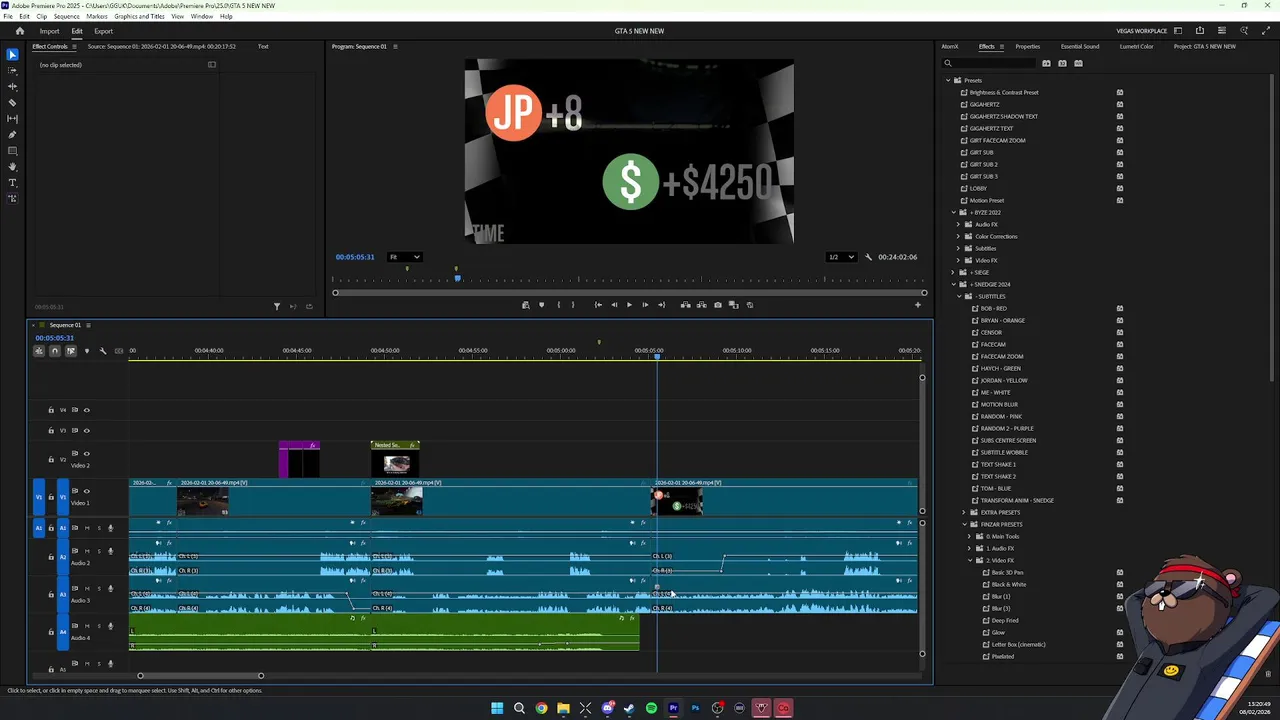Step forward one frame in Program monitor
This screenshot has height=720, width=1280.
click(x=645, y=305)
